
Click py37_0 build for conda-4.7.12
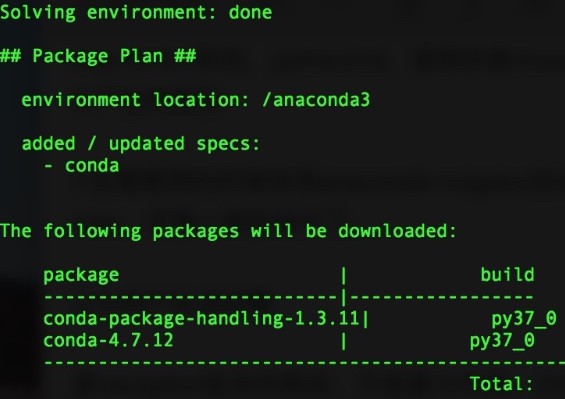(x=502, y=341)
